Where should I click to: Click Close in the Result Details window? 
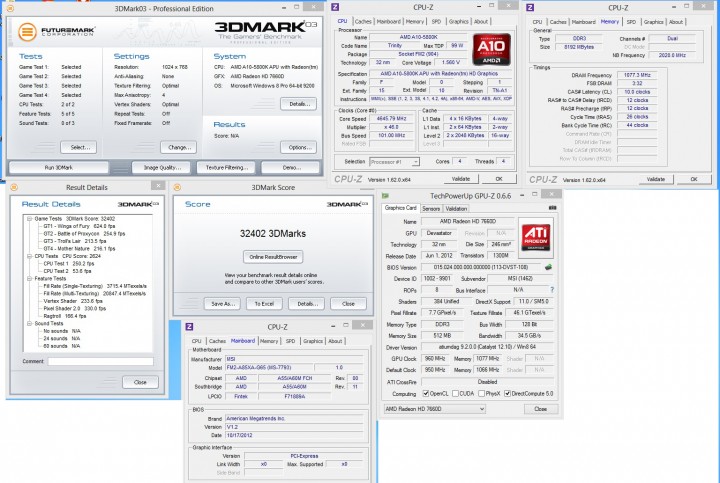click(x=140, y=382)
